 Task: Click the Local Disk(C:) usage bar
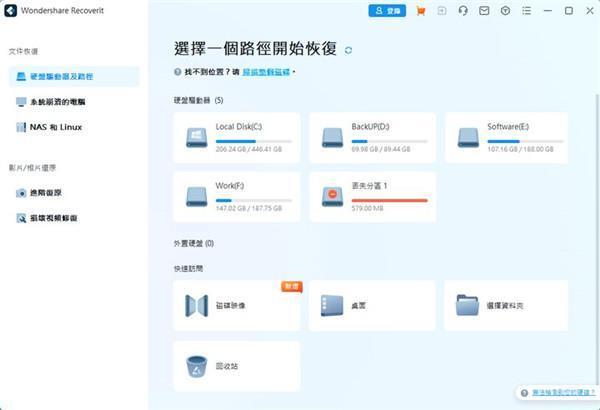click(254, 141)
